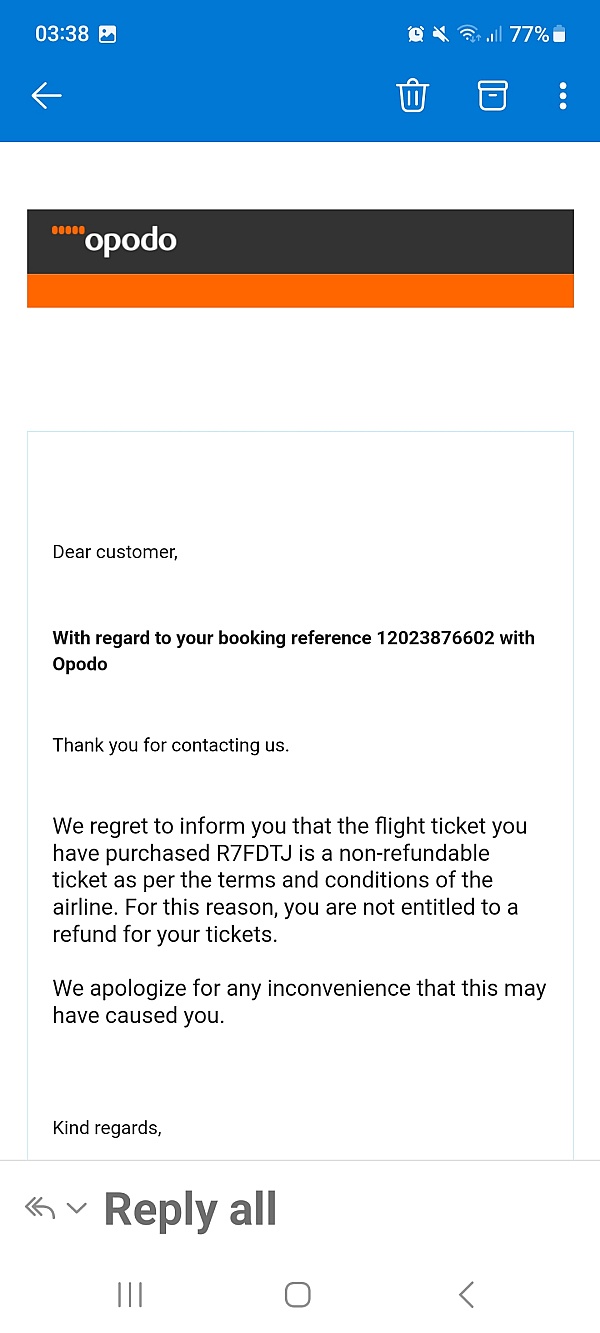
Task: Tap the back arrow to leave email
Action: coord(46,95)
